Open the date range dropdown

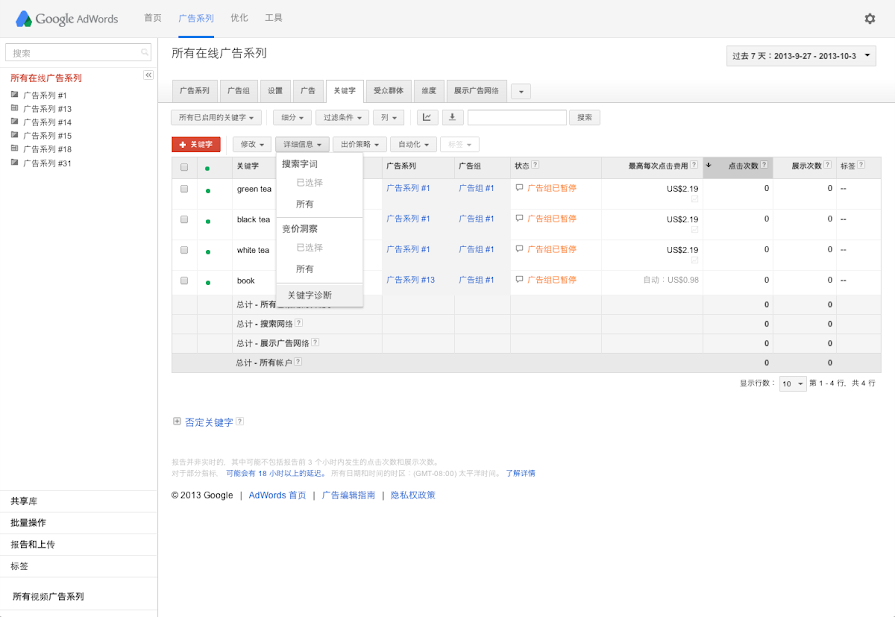coord(801,56)
